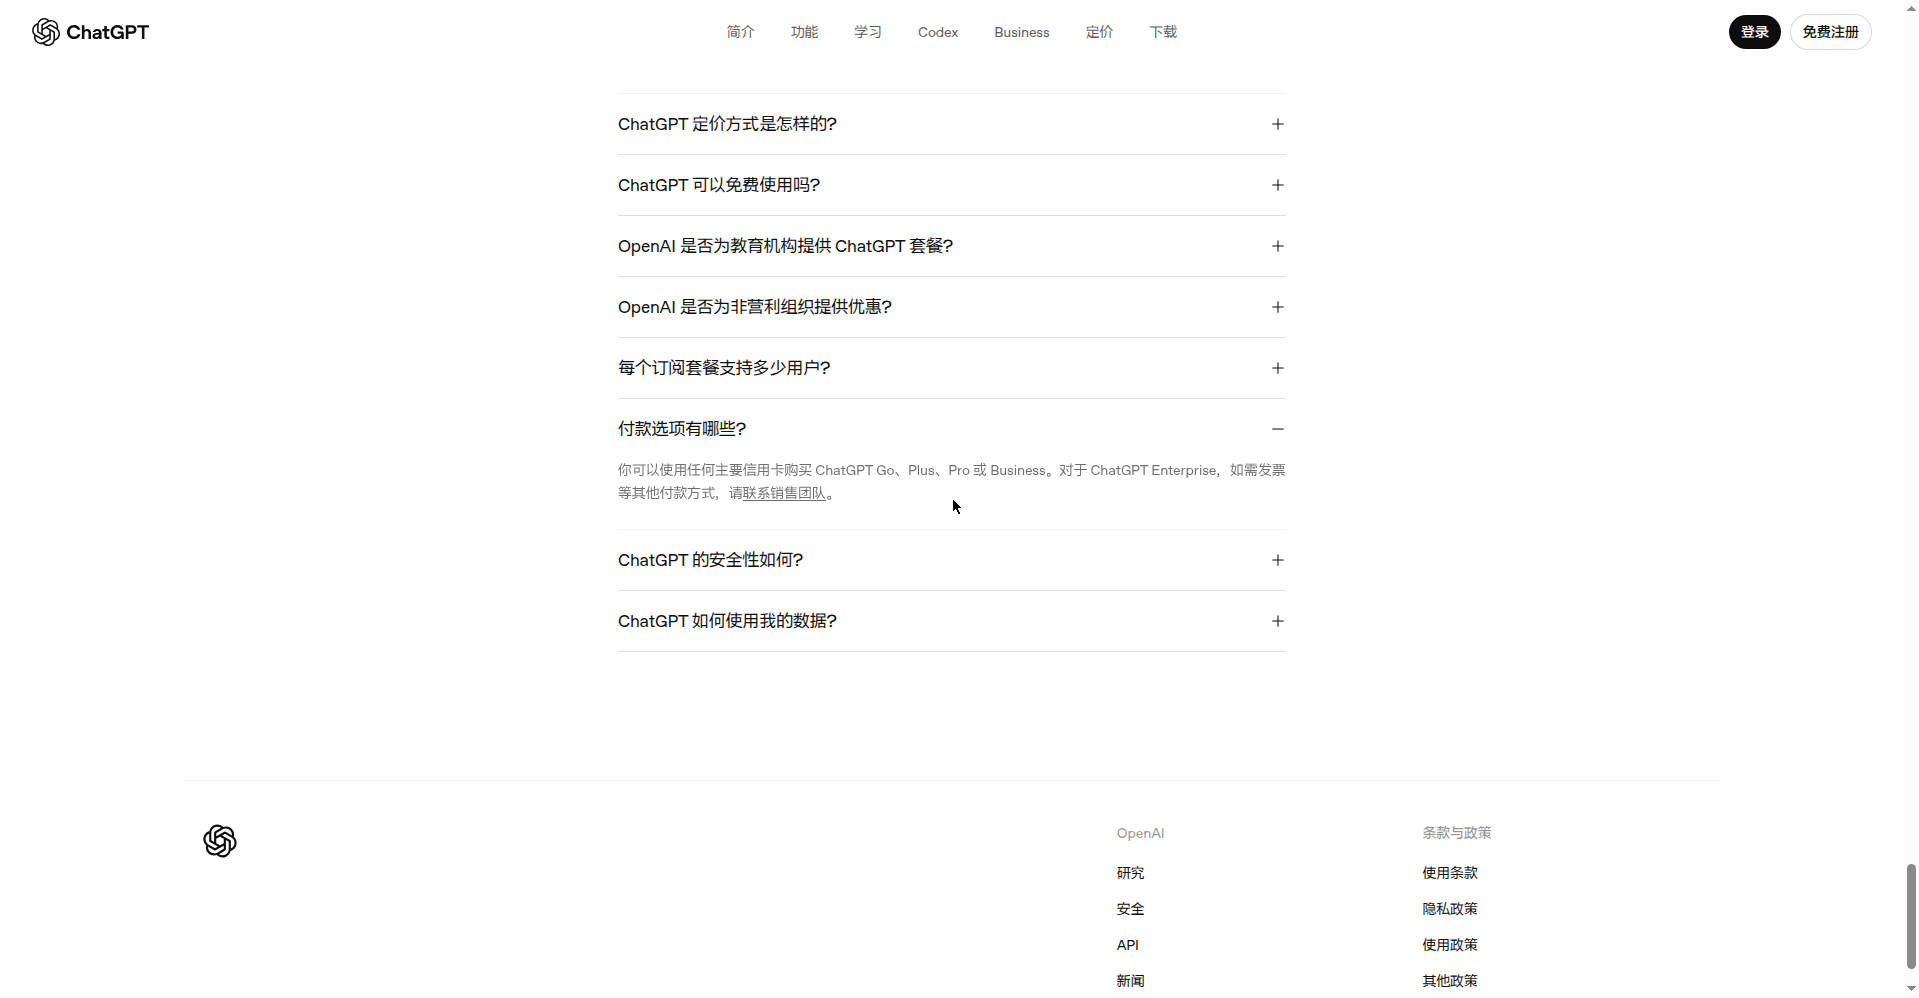Expand the 'ChatGPT 如何使用我的数据?' question
1919x998 pixels.
click(951, 621)
